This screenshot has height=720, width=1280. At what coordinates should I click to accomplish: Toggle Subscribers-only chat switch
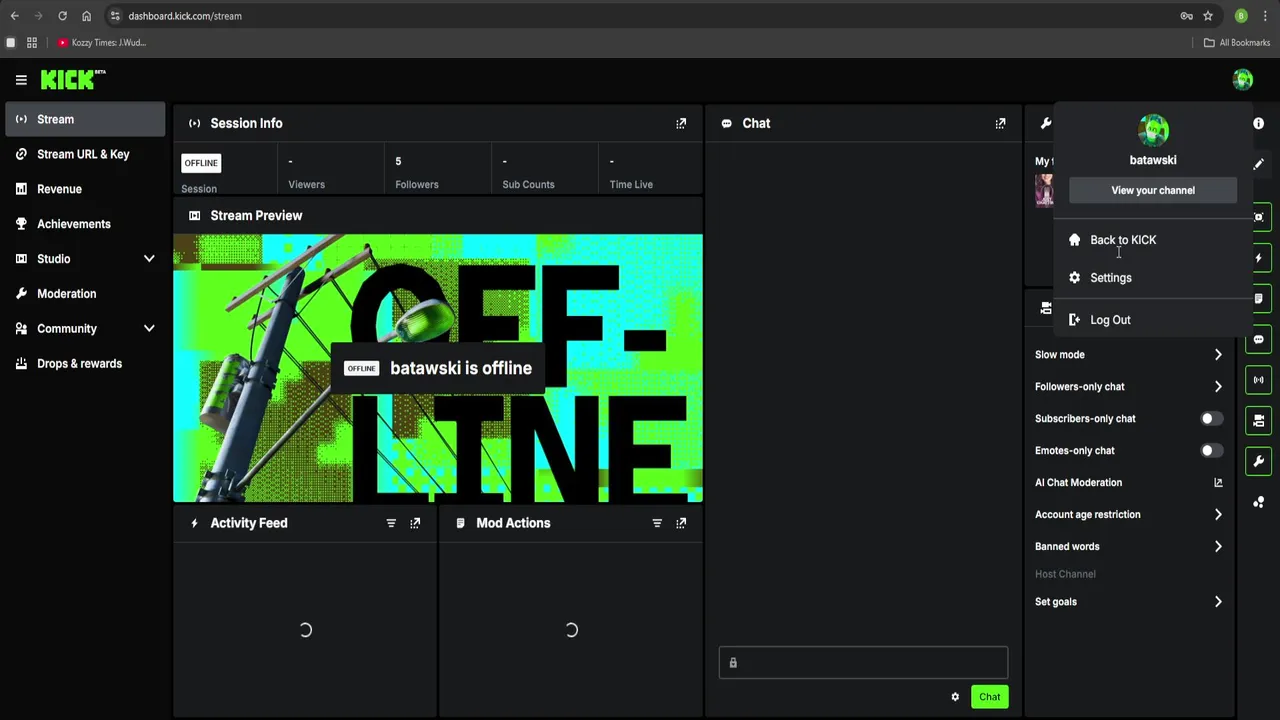(1211, 419)
